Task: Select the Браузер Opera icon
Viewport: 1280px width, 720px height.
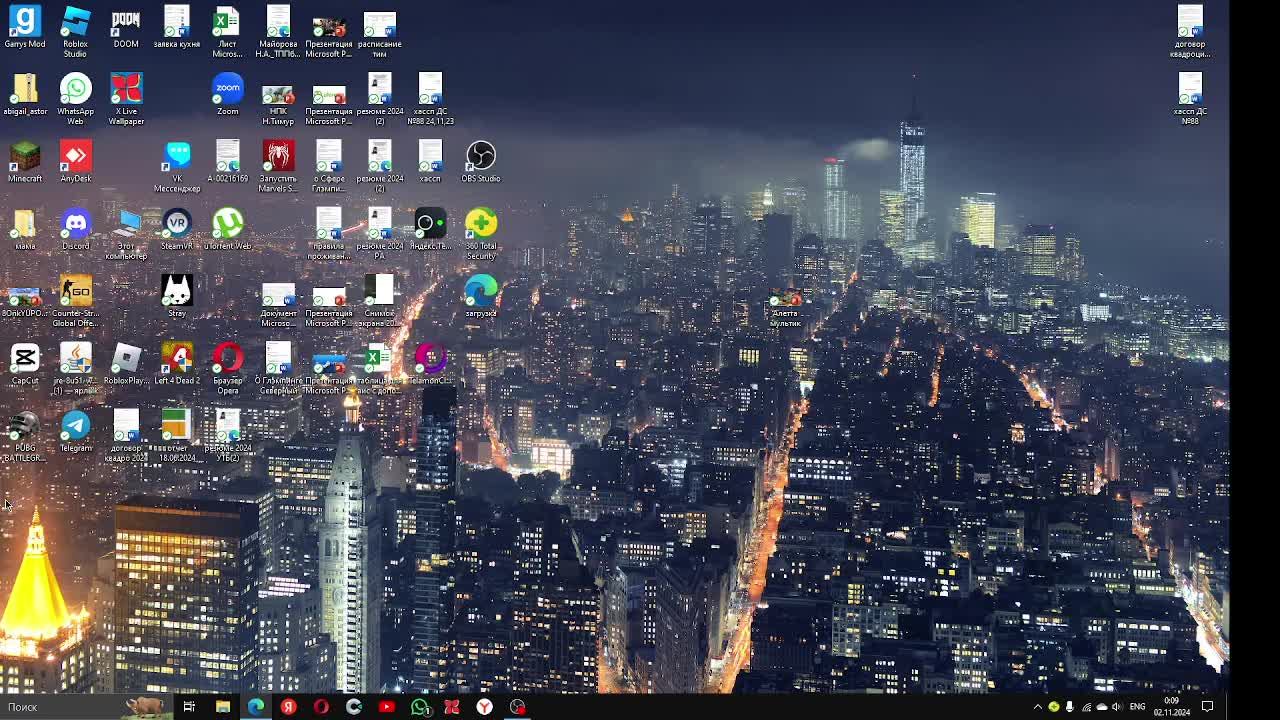Action: pos(228,369)
